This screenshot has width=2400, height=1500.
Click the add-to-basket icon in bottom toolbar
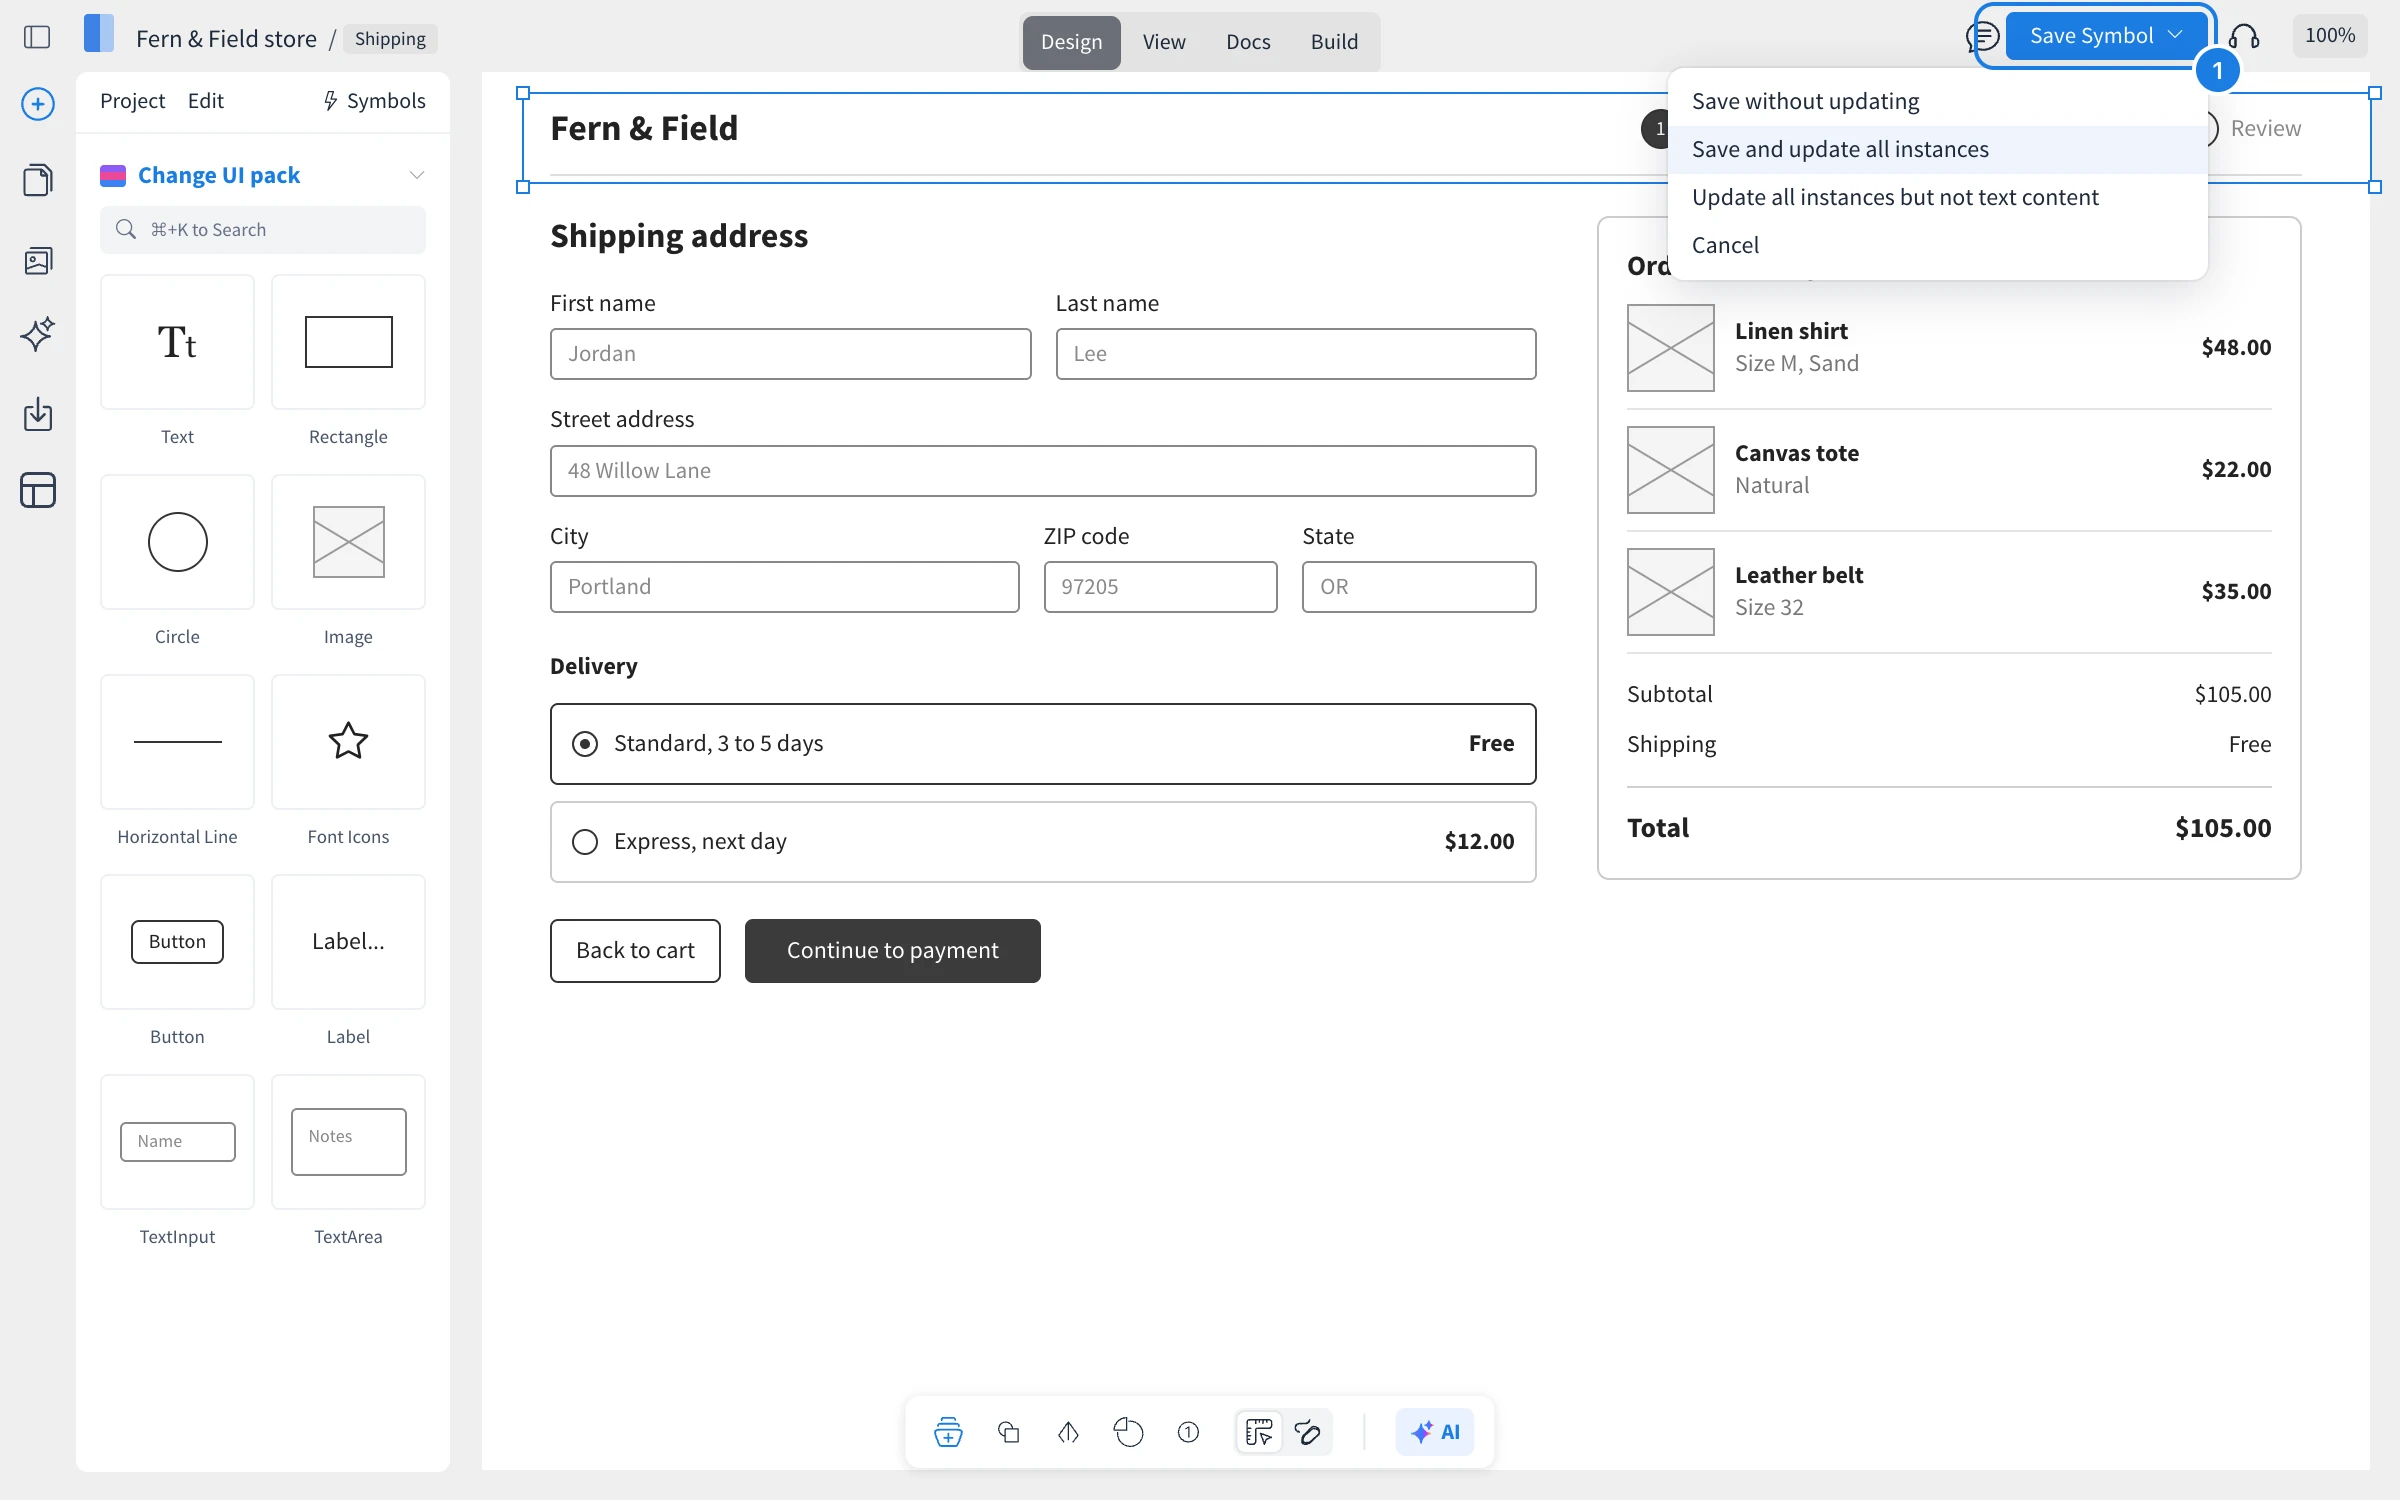[948, 1432]
